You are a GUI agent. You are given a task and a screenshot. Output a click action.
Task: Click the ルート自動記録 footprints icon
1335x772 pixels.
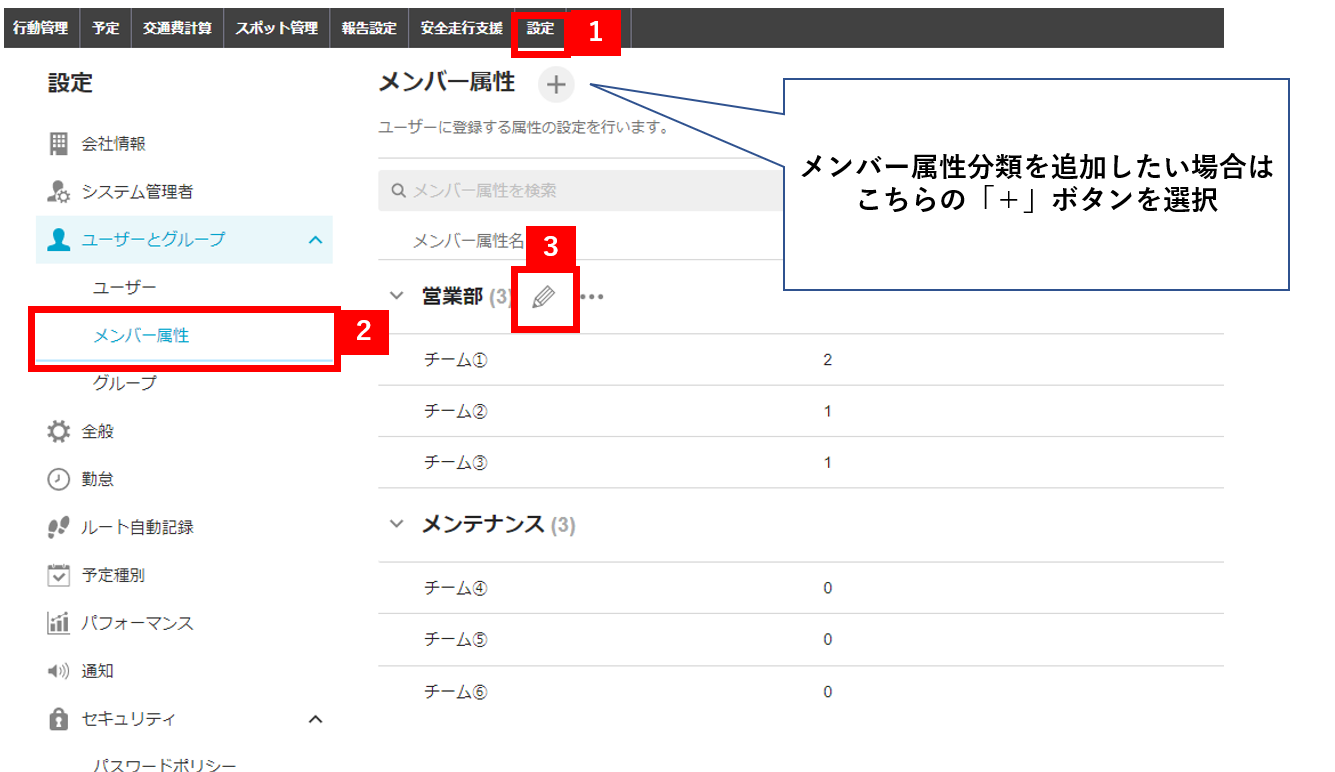pos(59,527)
